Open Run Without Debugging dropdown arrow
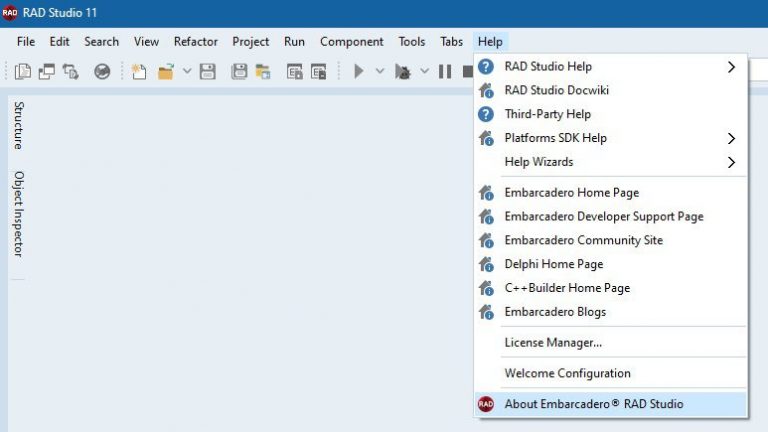The height and width of the screenshot is (432, 768). tap(424, 72)
